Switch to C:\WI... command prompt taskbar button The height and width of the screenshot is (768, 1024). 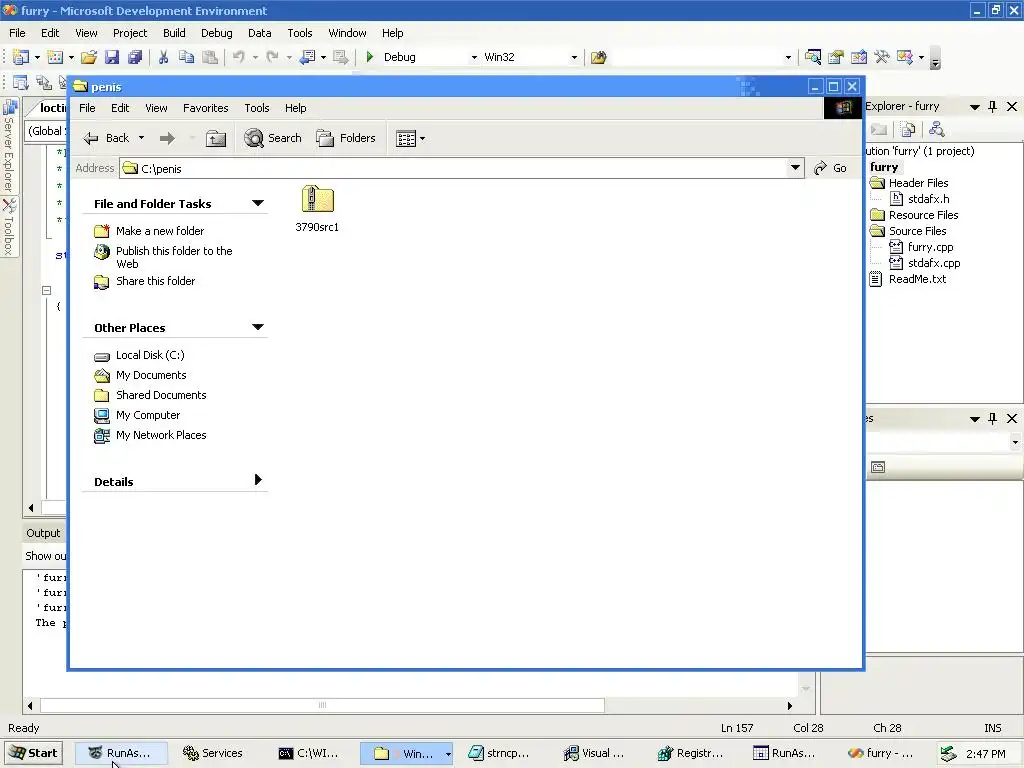(x=308, y=753)
